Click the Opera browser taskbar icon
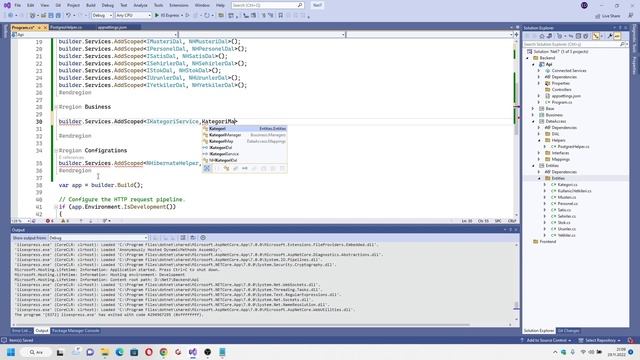This screenshot has width=640, height=360. pos(149,352)
